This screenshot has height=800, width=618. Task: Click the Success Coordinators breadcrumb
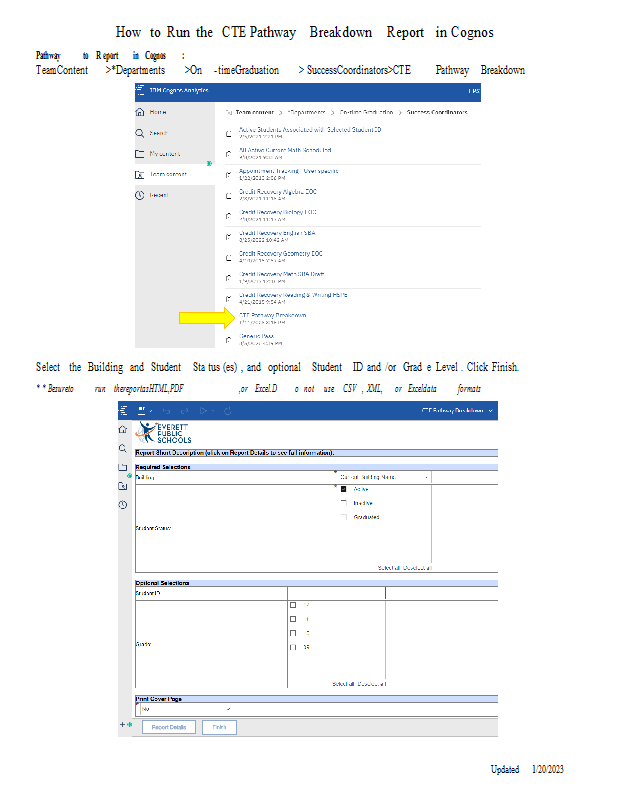pyautogui.click(x=437, y=112)
